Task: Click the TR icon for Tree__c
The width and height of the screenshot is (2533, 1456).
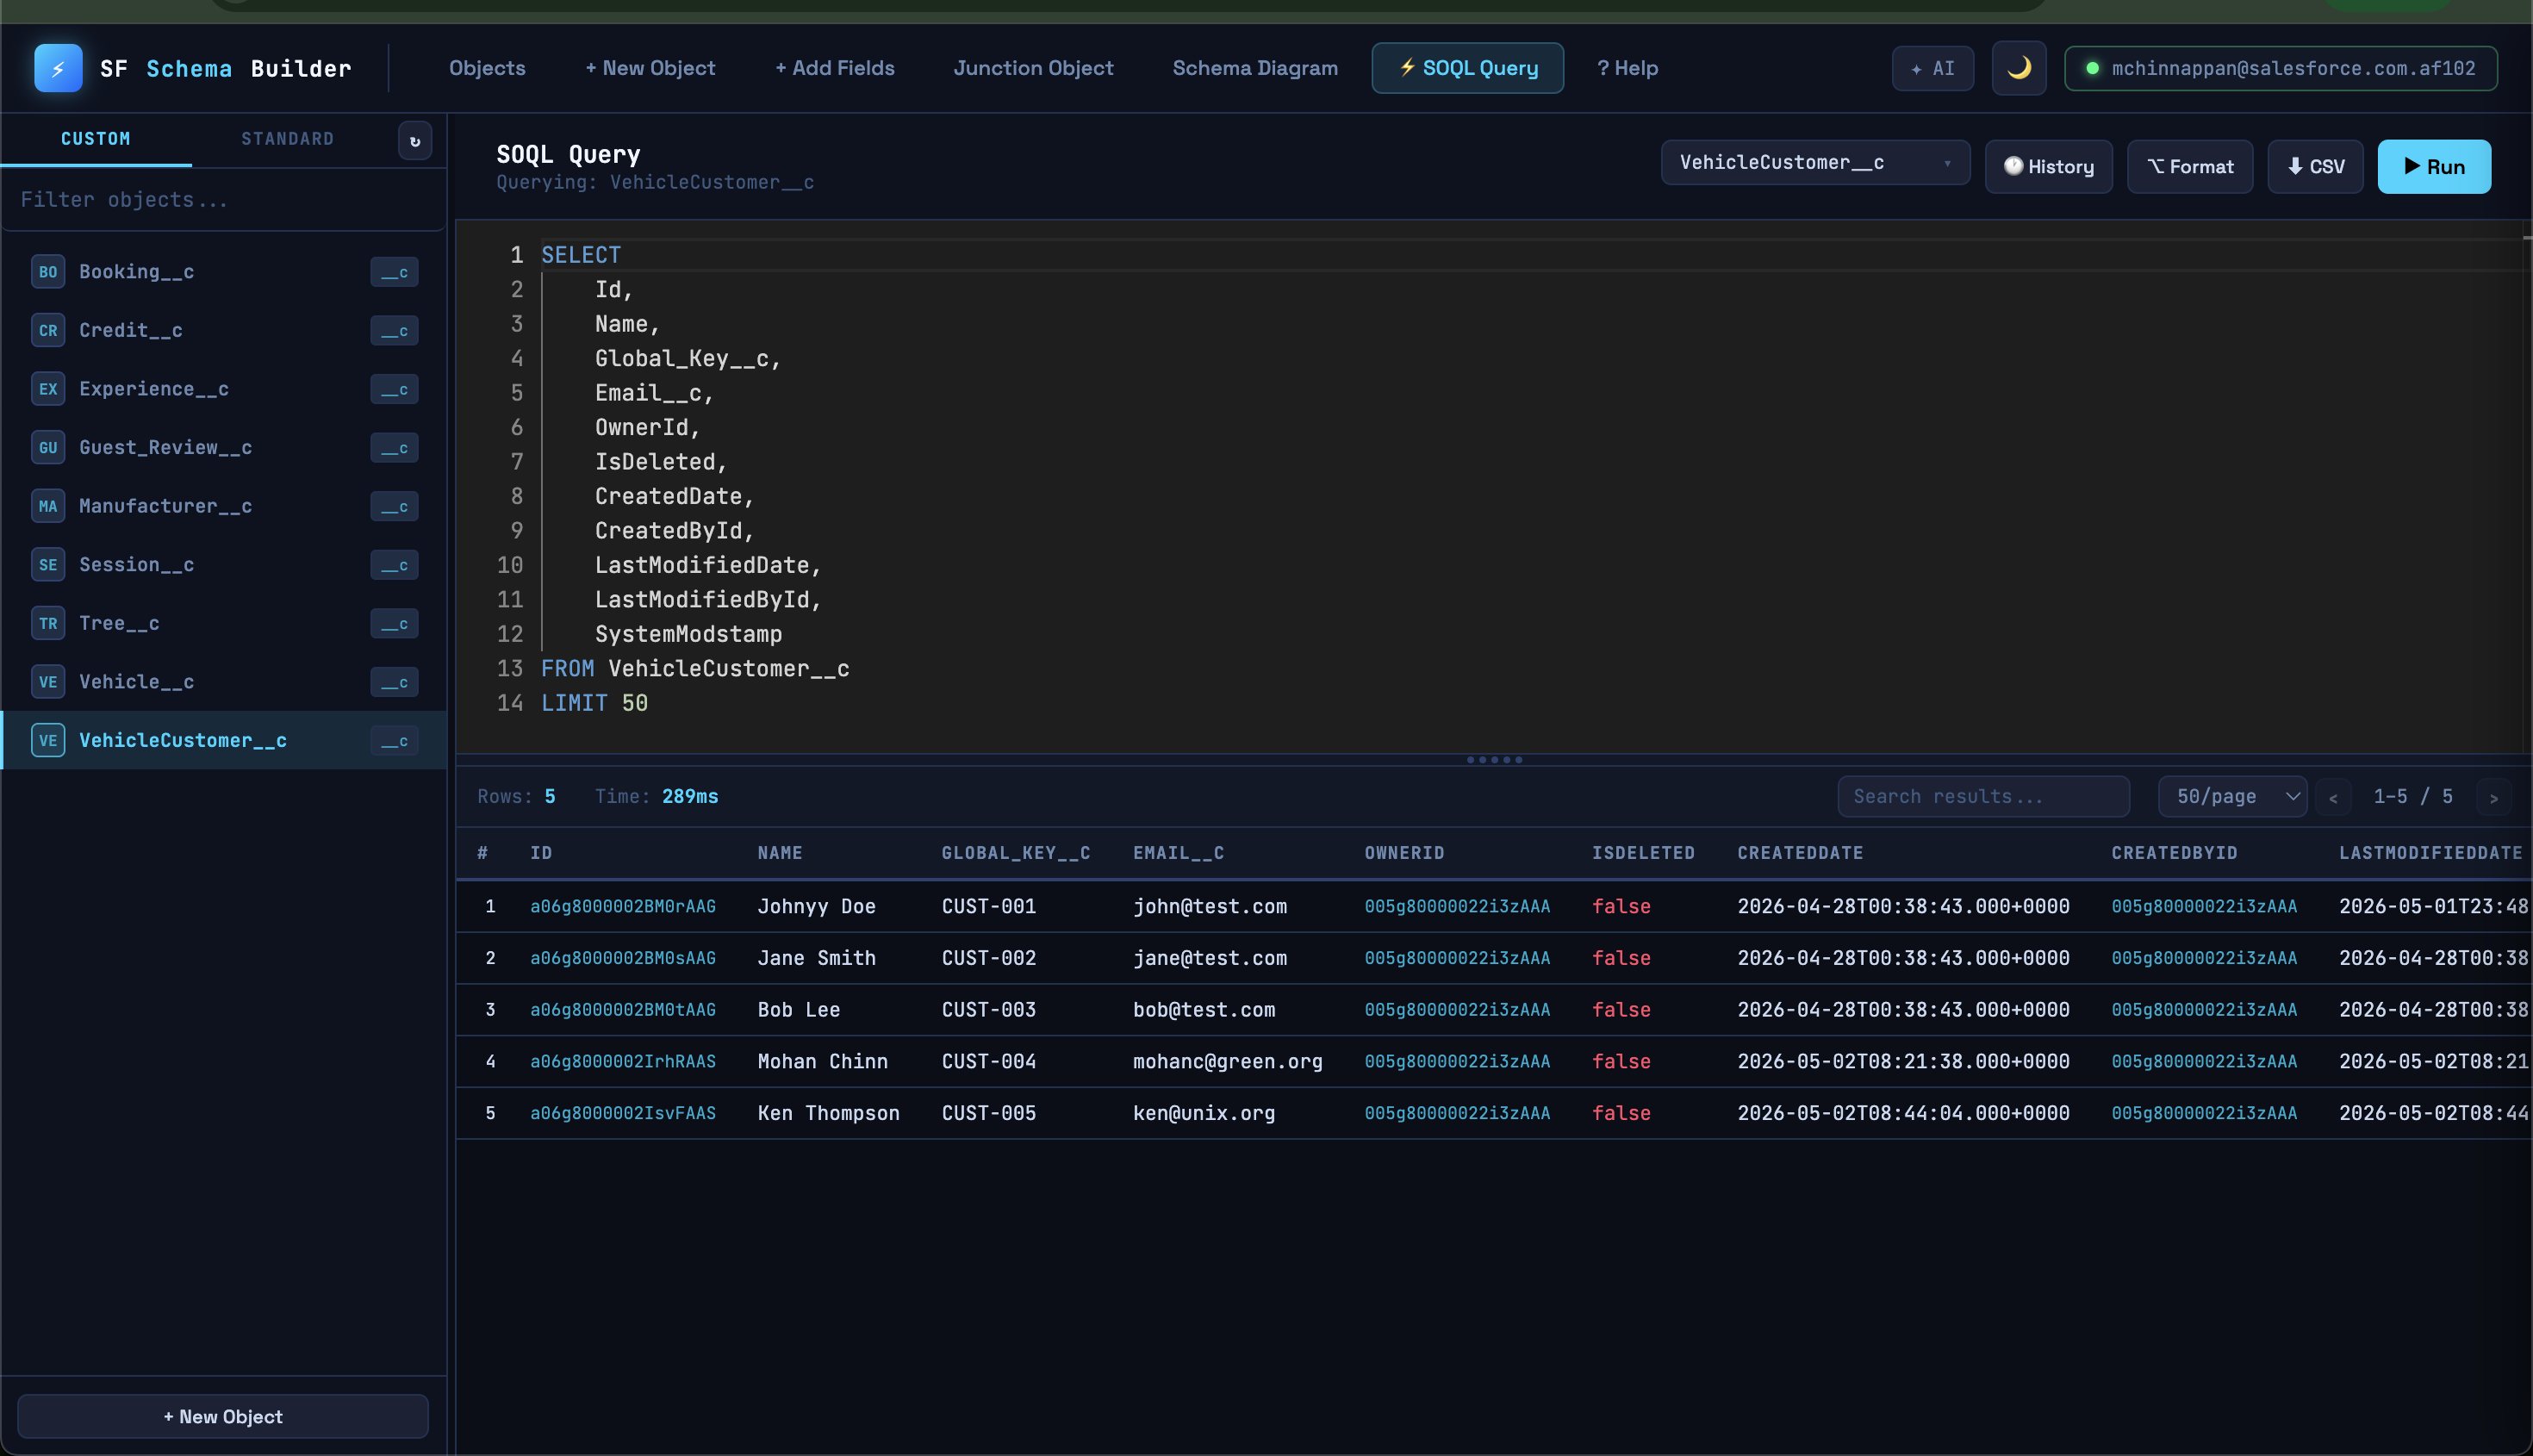Action: 48,624
